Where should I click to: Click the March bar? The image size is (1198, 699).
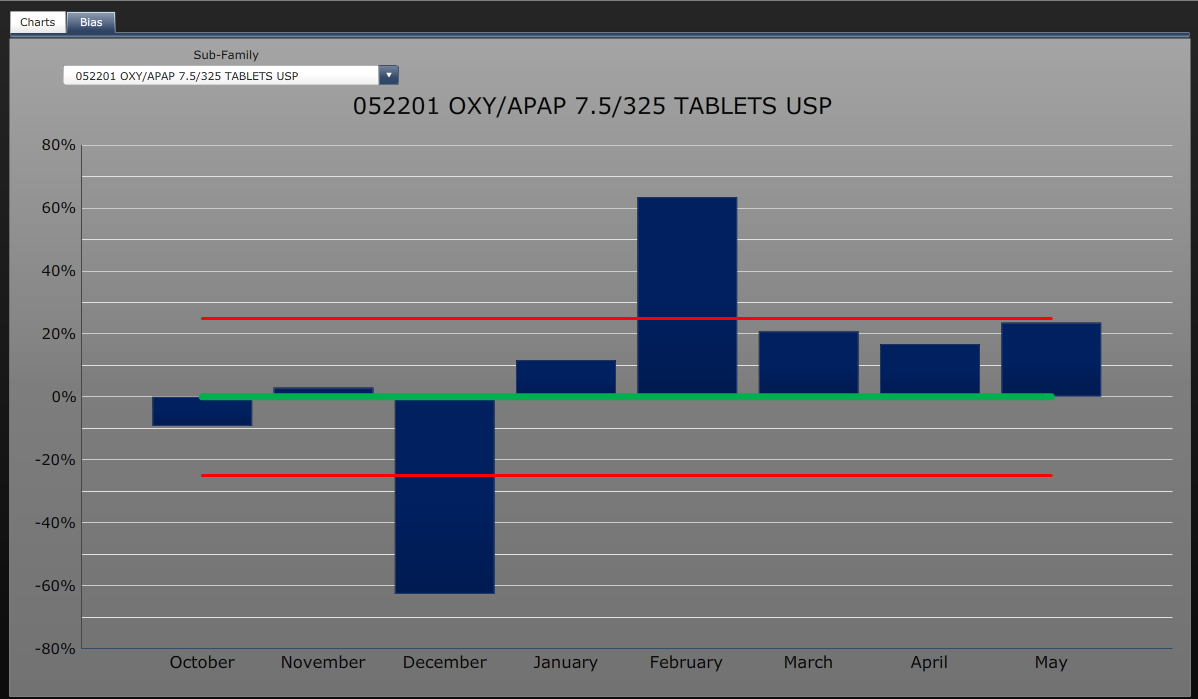808,360
